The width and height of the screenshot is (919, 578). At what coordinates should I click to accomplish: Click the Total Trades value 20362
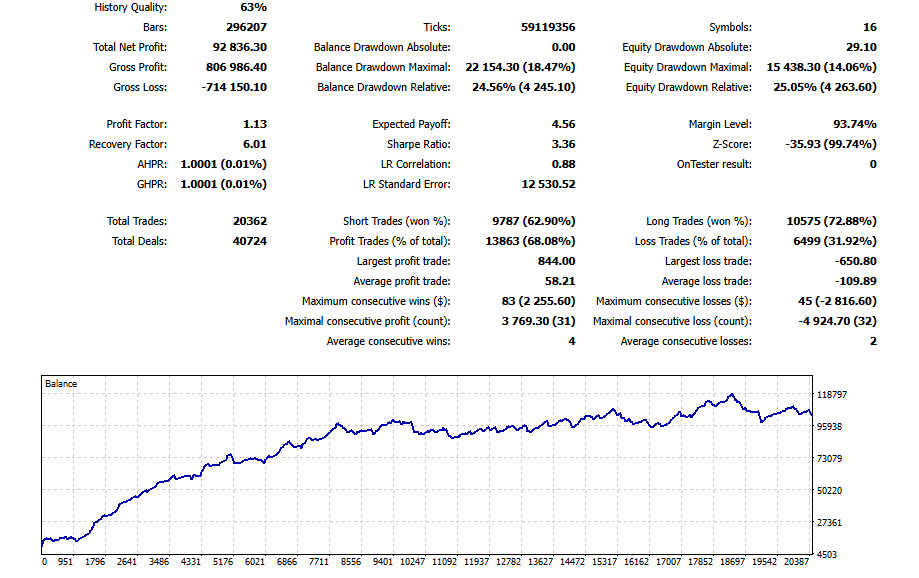(250, 221)
